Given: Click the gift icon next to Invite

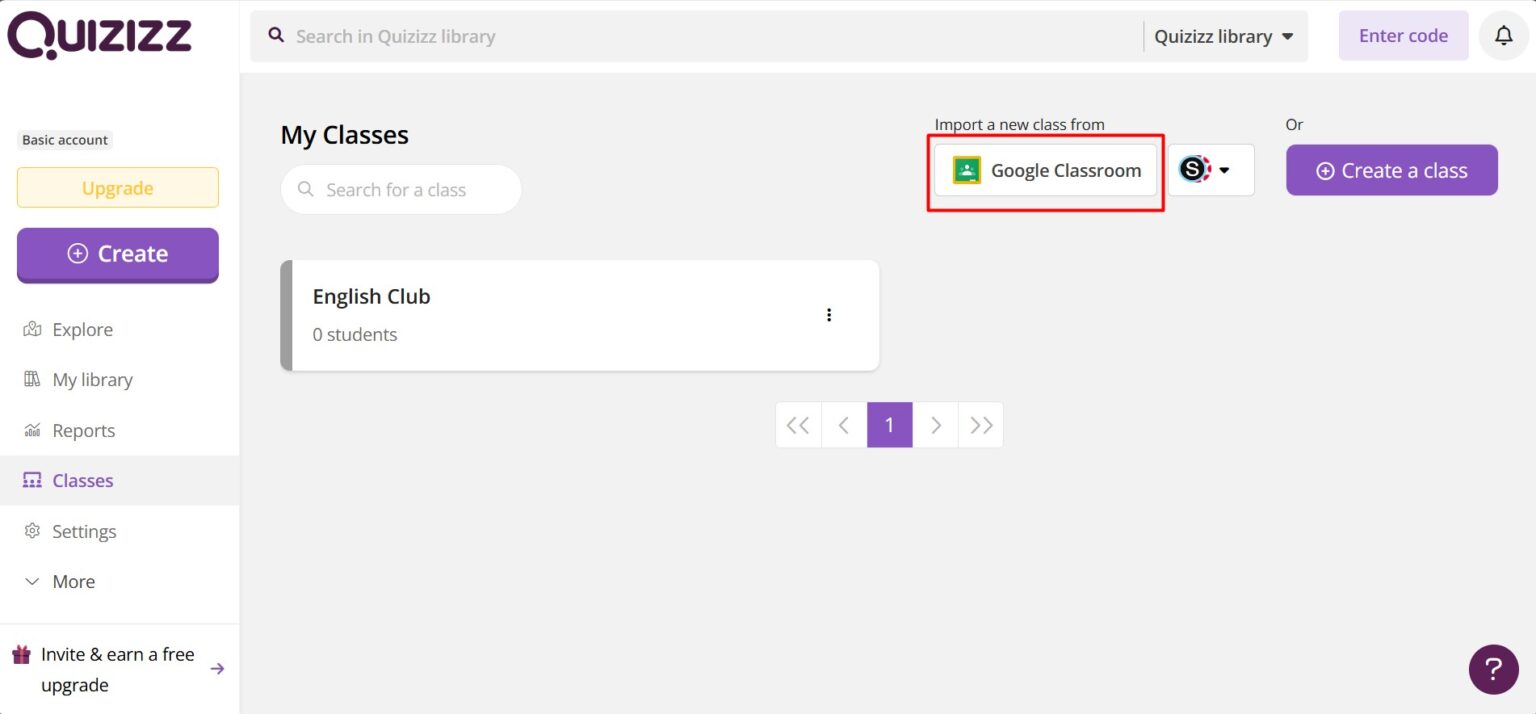Looking at the screenshot, I should click(21, 653).
